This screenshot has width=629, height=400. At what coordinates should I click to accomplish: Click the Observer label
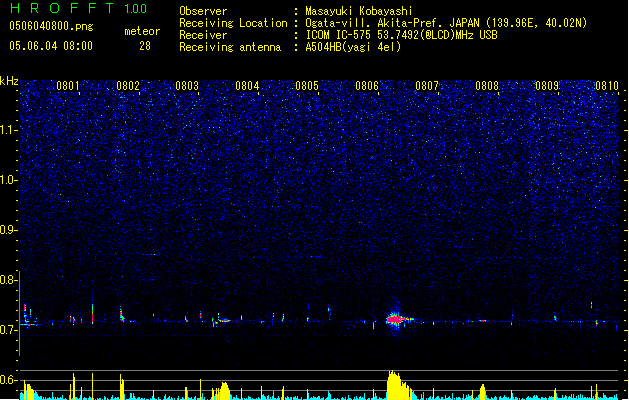tap(203, 11)
